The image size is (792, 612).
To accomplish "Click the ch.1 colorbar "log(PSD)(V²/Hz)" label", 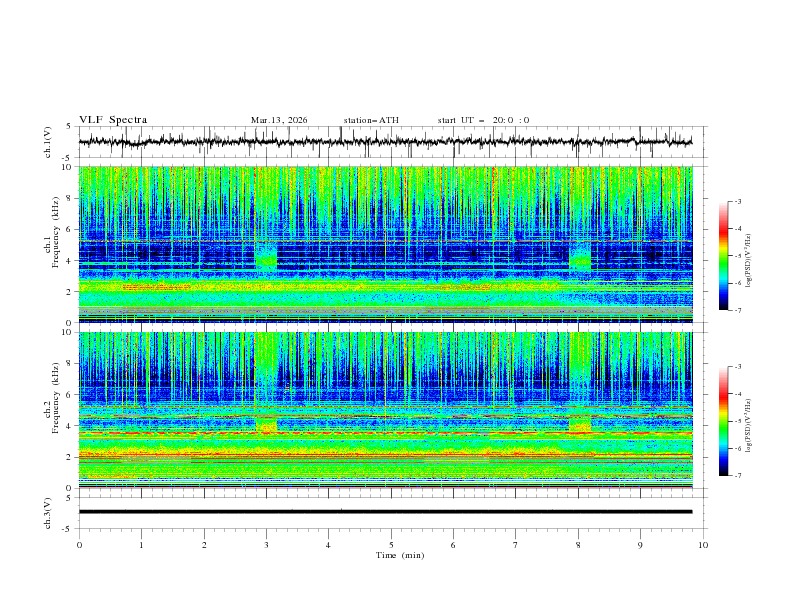I will point(749,261).
